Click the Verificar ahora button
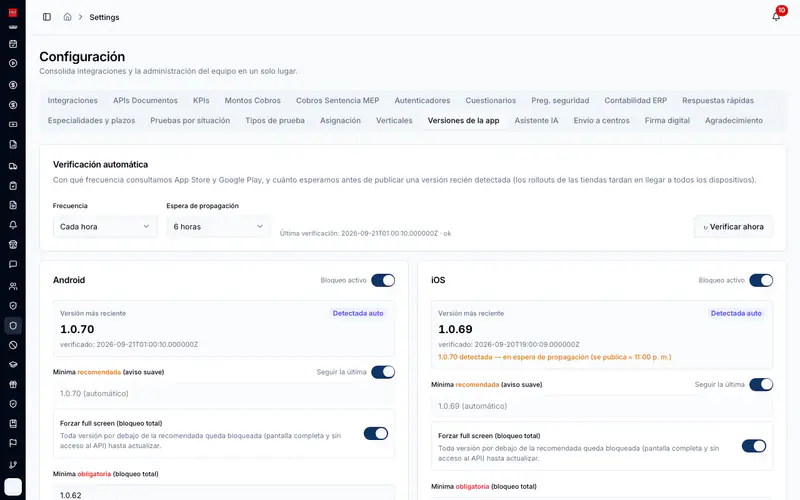800x500 pixels. (x=733, y=227)
